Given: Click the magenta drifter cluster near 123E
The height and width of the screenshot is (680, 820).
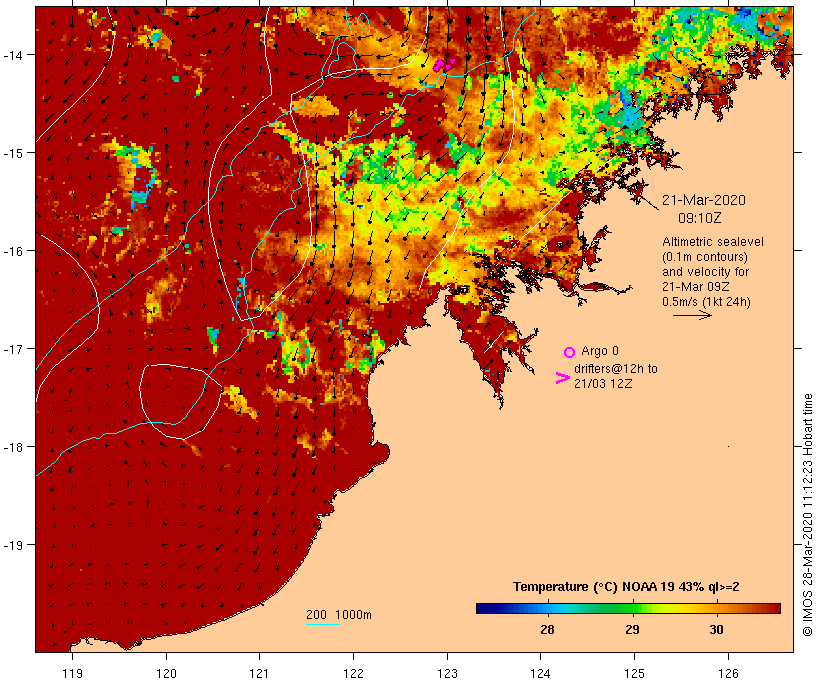Looking at the screenshot, I should pyautogui.click(x=443, y=65).
